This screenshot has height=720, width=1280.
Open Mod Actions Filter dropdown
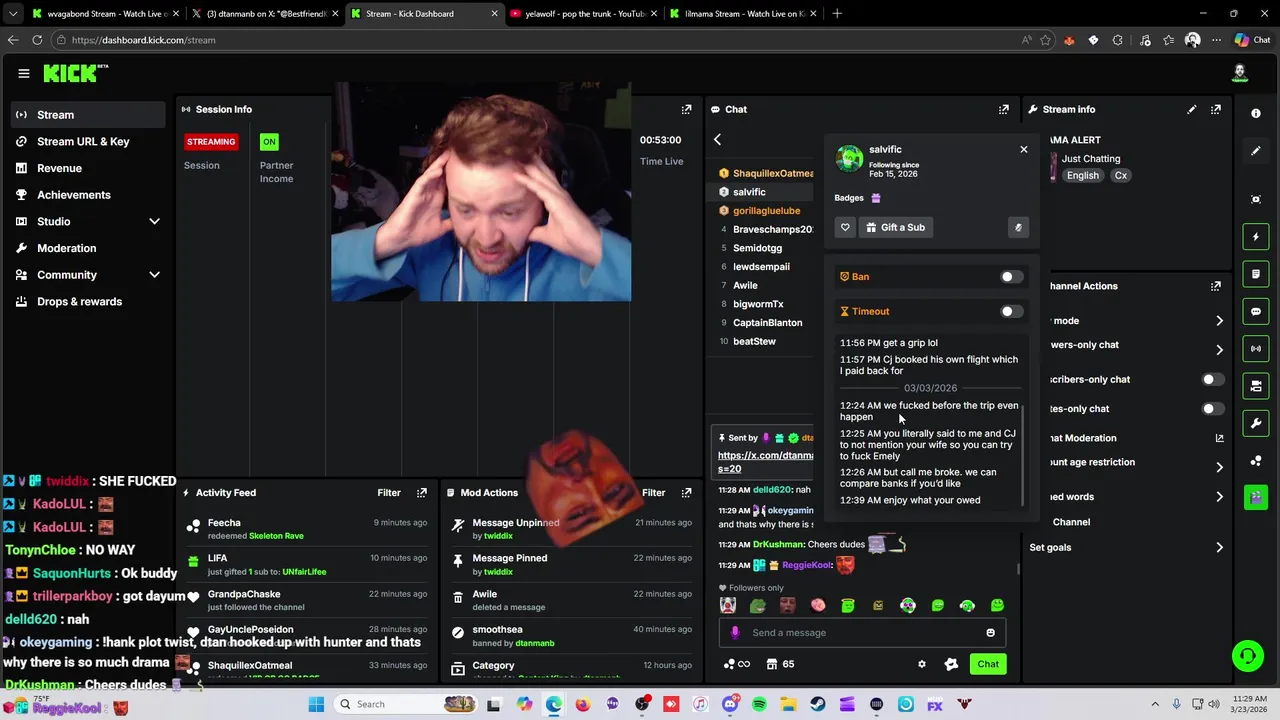[653, 492]
